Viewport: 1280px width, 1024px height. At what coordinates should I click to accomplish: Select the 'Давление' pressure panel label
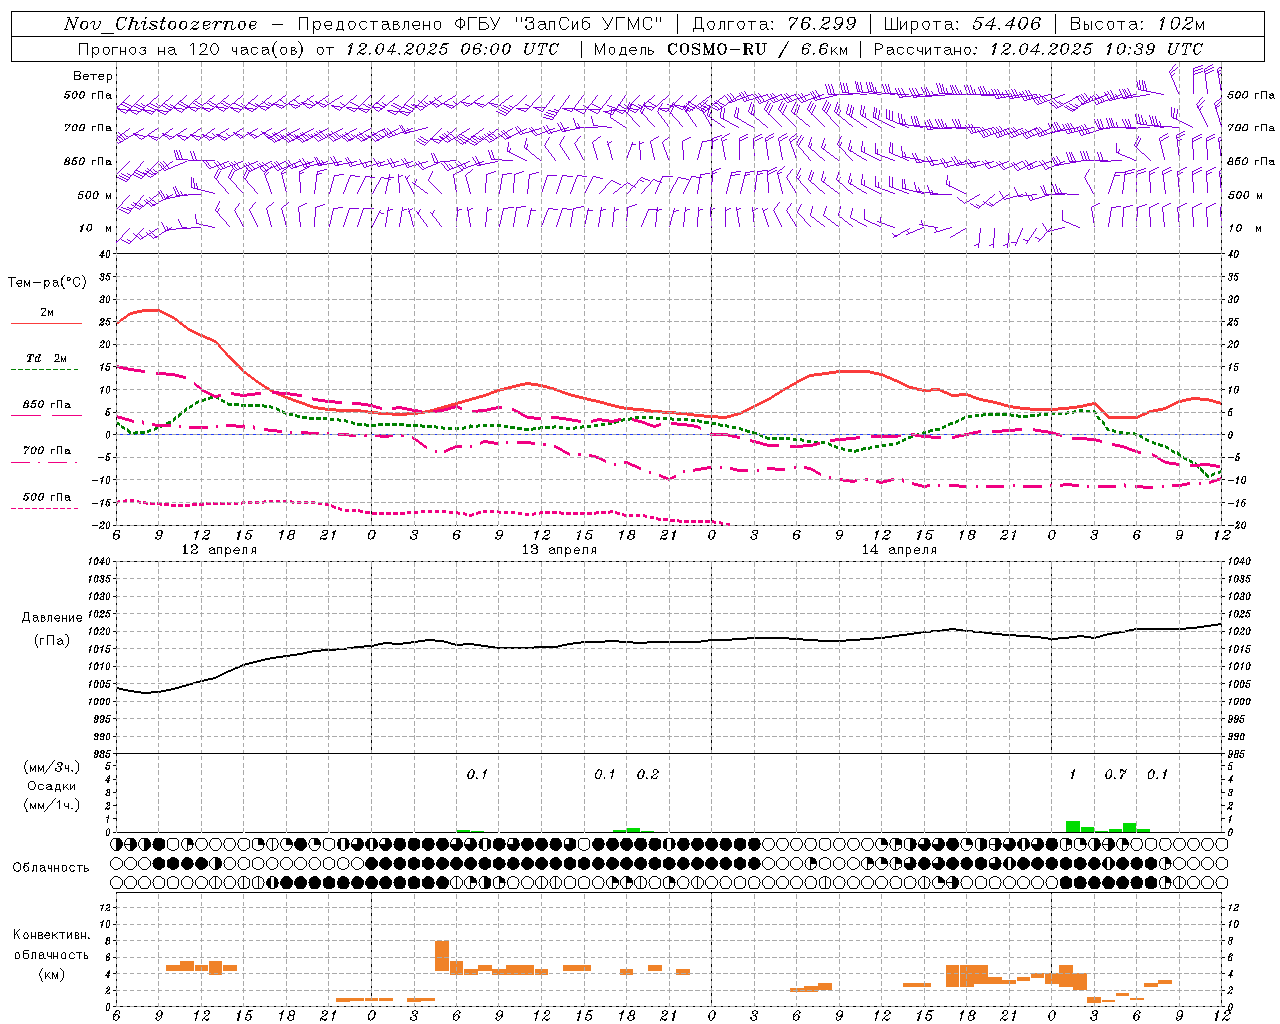point(52,618)
